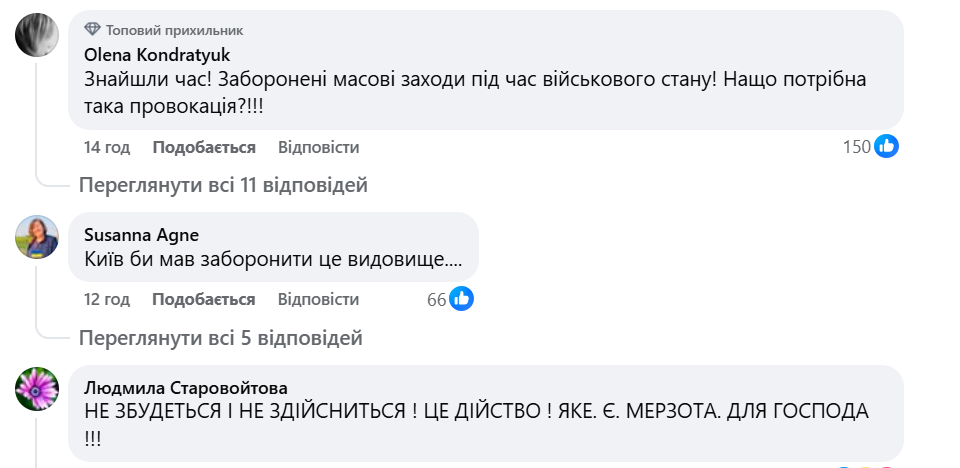This screenshot has width=960, height=468.
Task: Click Olena Kondratyuk's profile avatar
Action: [x=37, y=37]
